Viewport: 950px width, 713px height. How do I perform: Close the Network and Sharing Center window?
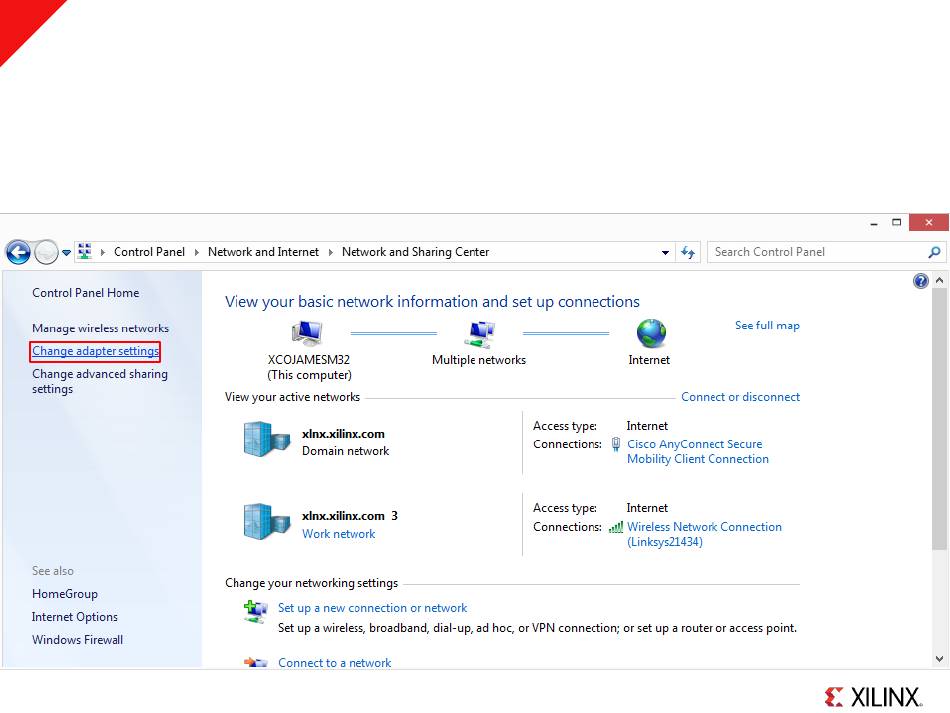(x=929, y=222)
